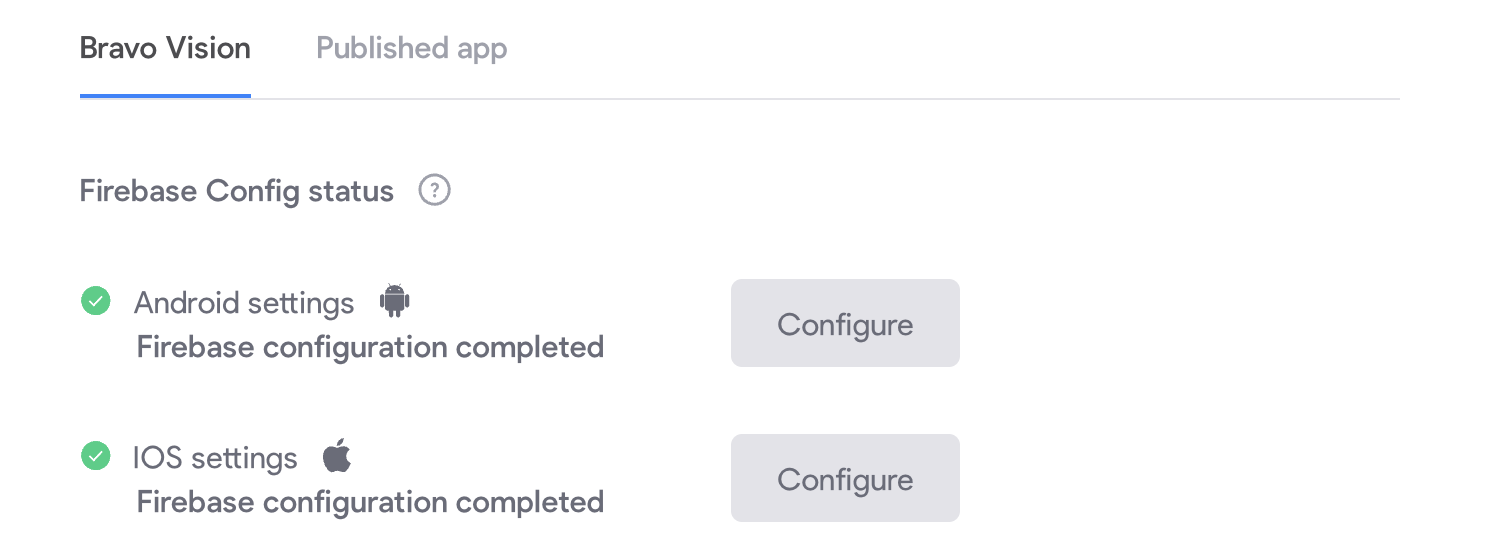The height and width of the screenshot is (558, 1488).
Task: Click Android's Firebase configuration completed text
Action: pyautogui.click(x=370, y=347)
